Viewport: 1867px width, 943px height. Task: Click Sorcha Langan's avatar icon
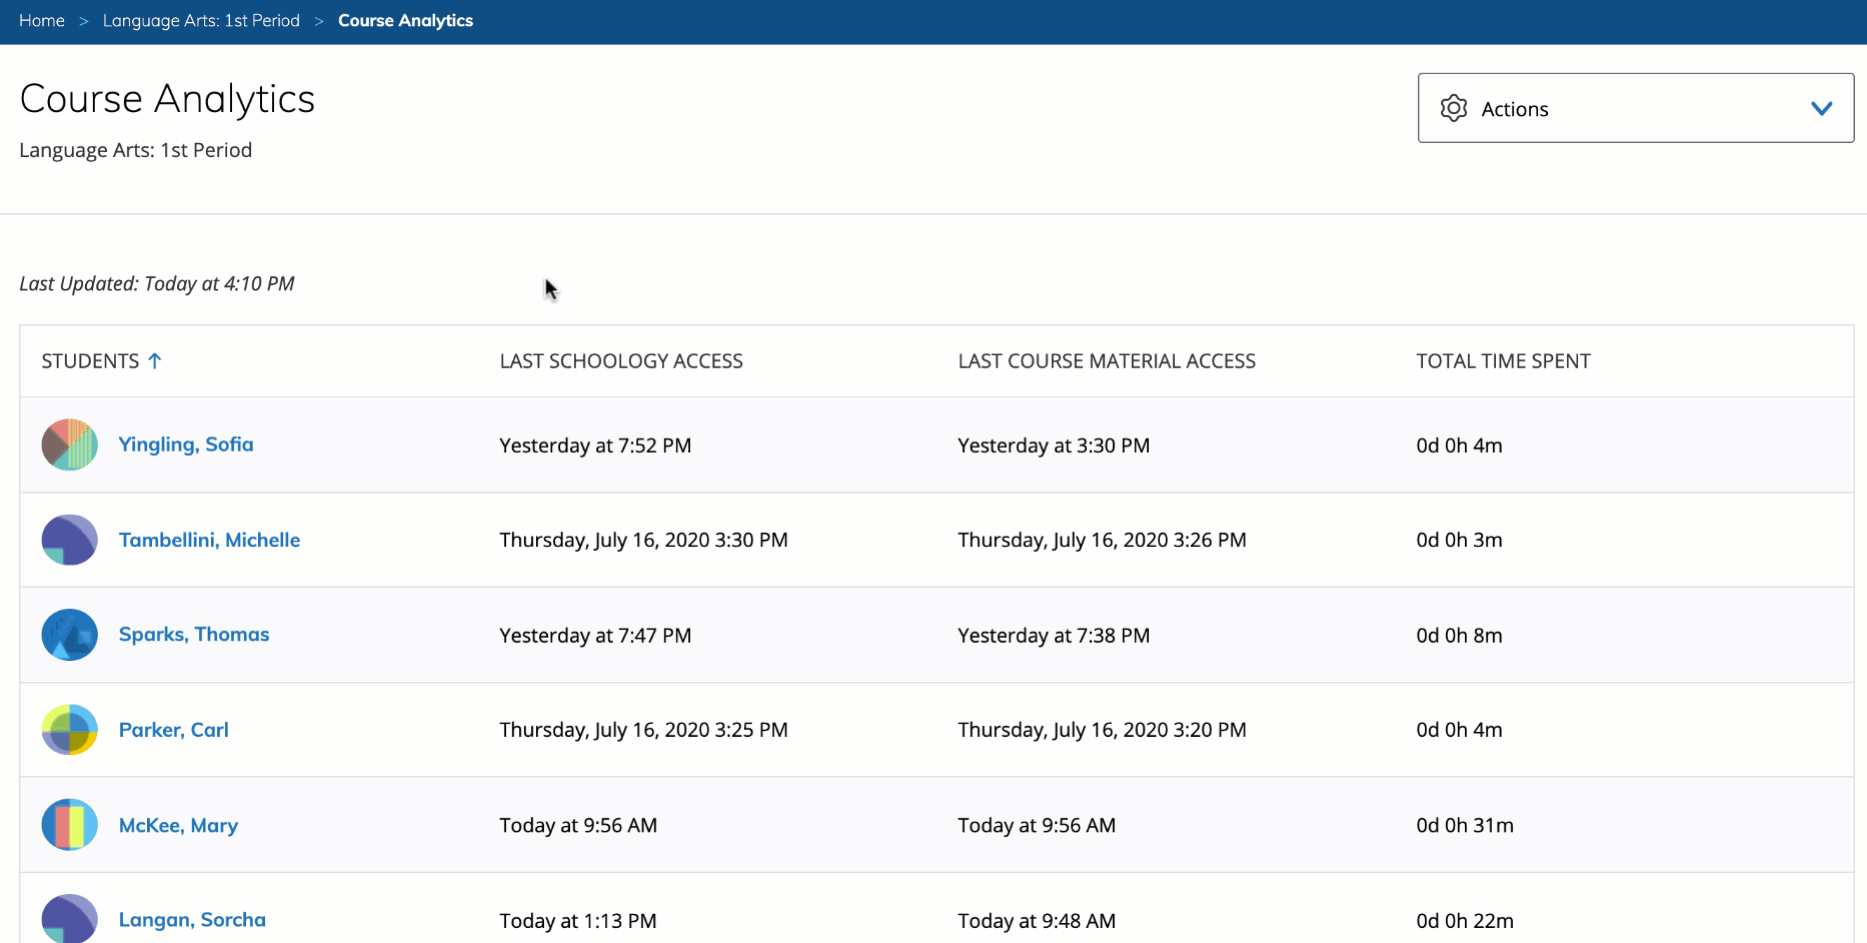tap(69, 919)
